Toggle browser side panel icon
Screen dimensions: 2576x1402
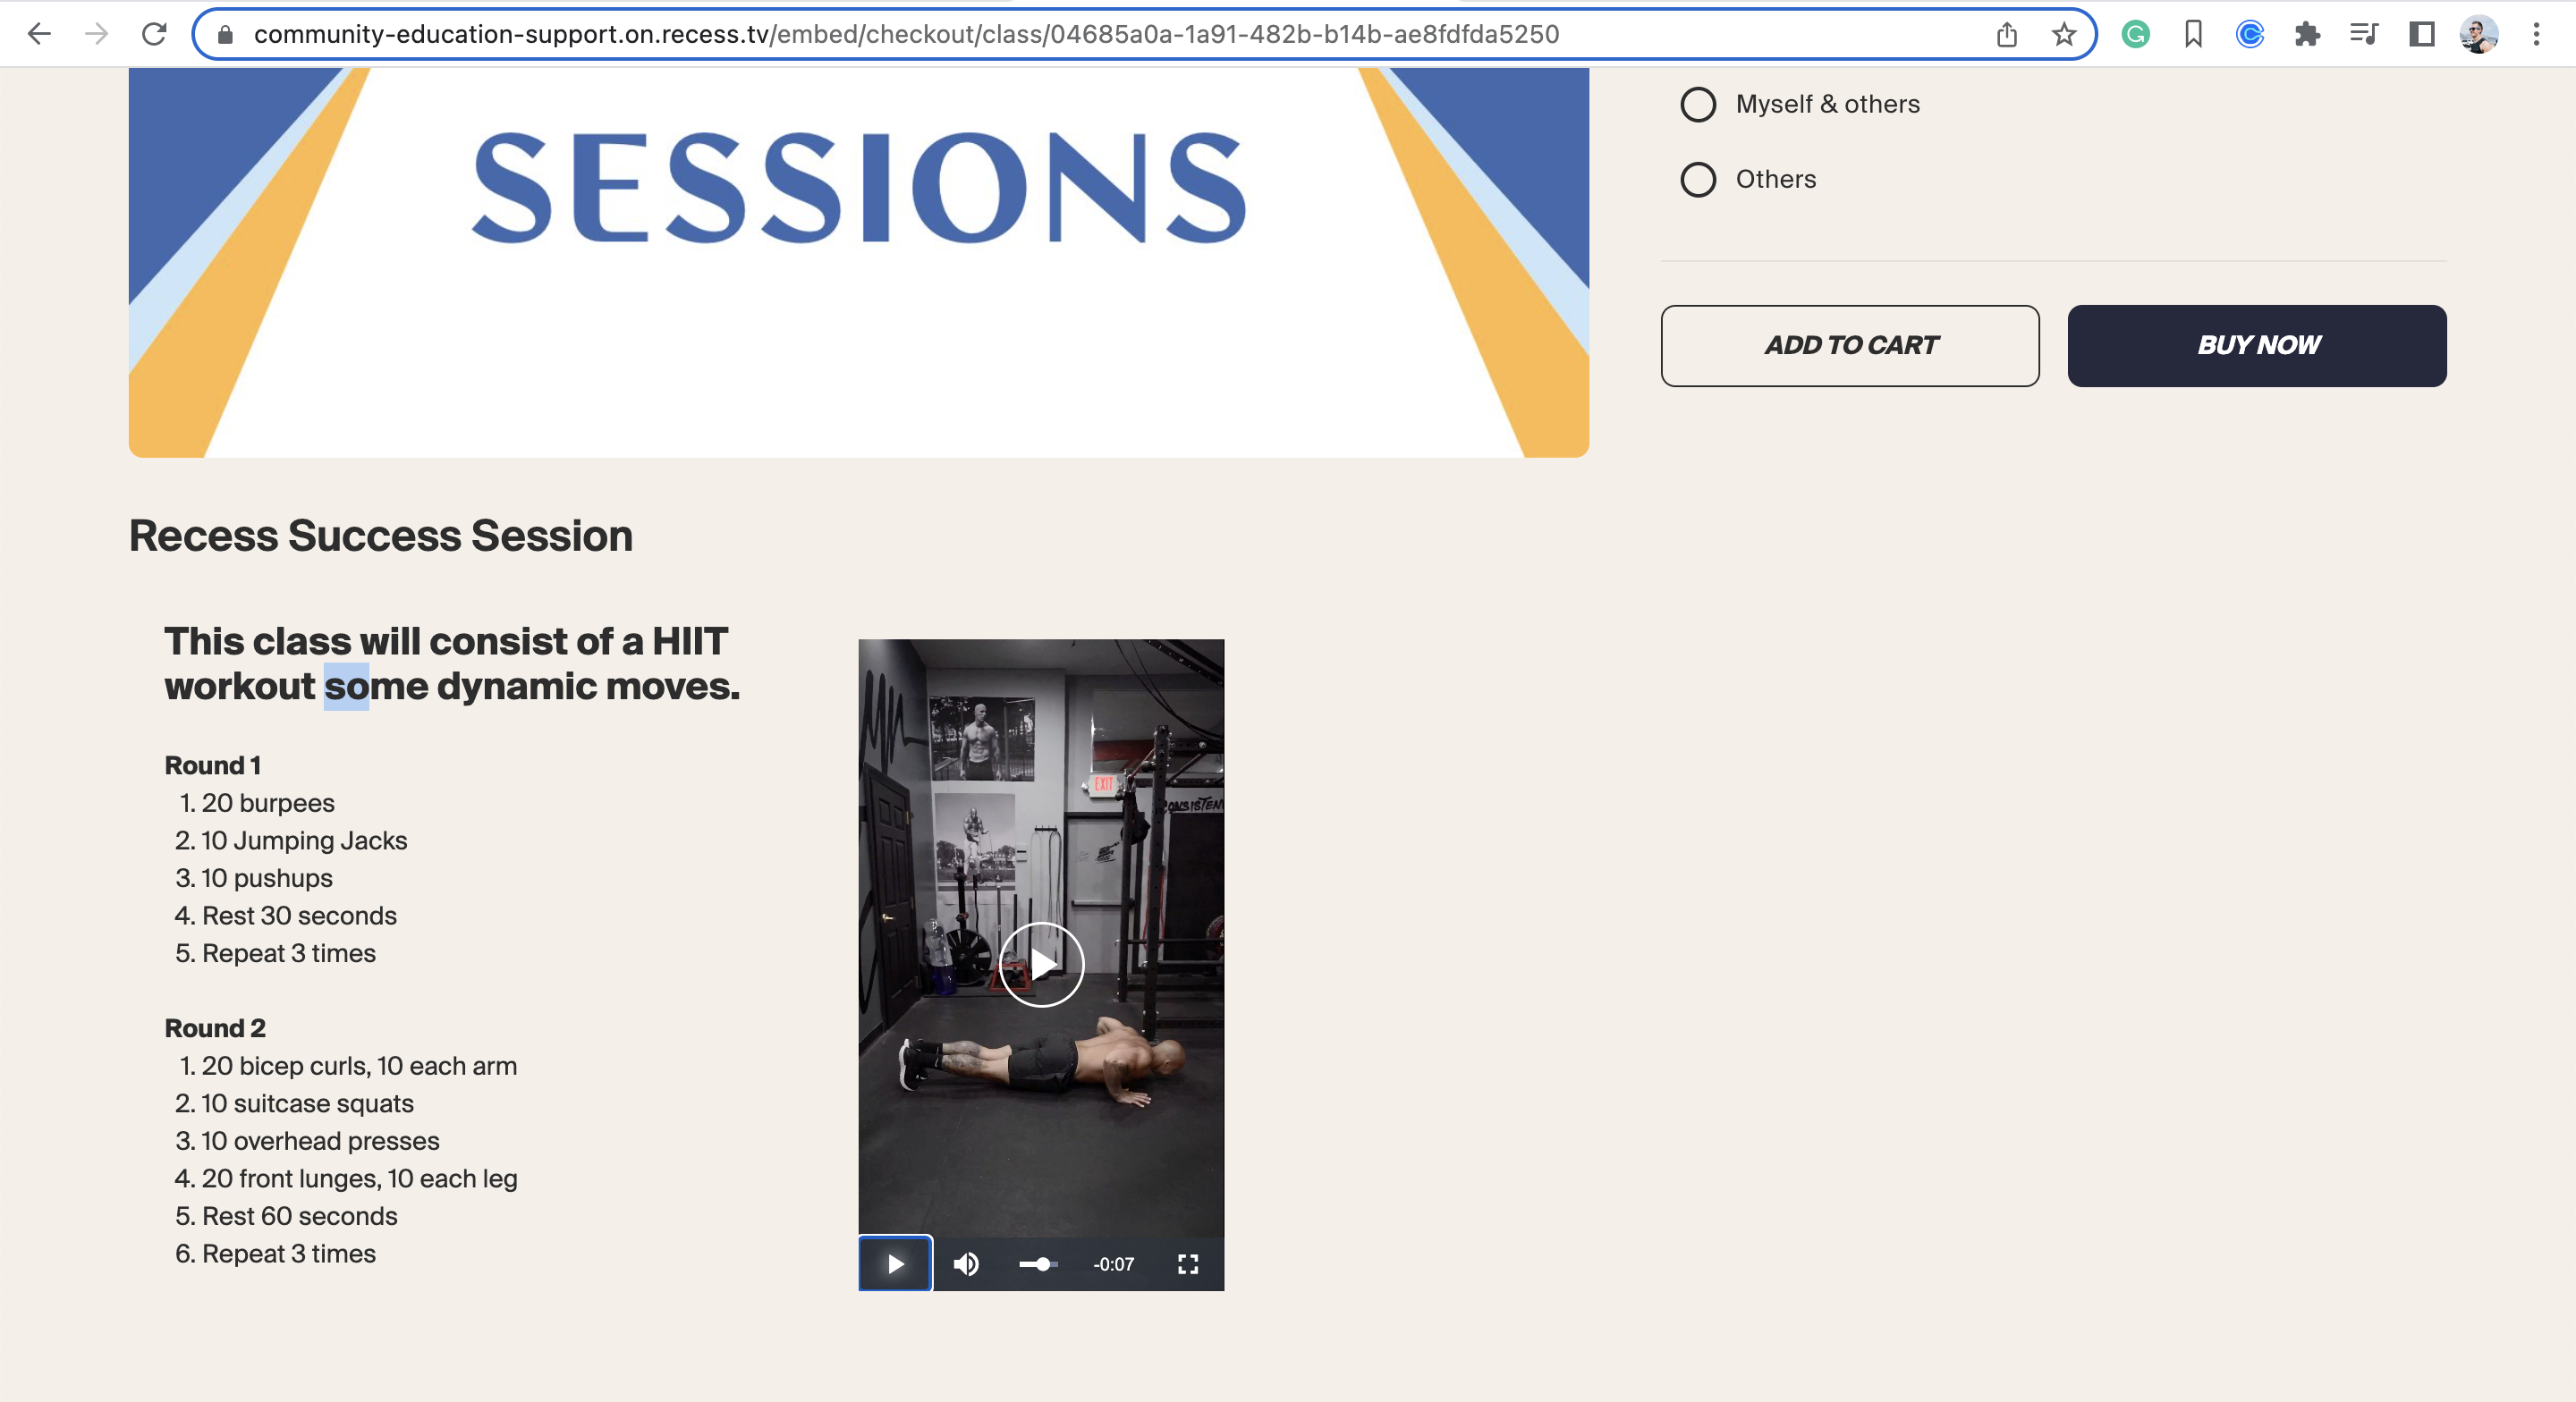coord(2421,35)
